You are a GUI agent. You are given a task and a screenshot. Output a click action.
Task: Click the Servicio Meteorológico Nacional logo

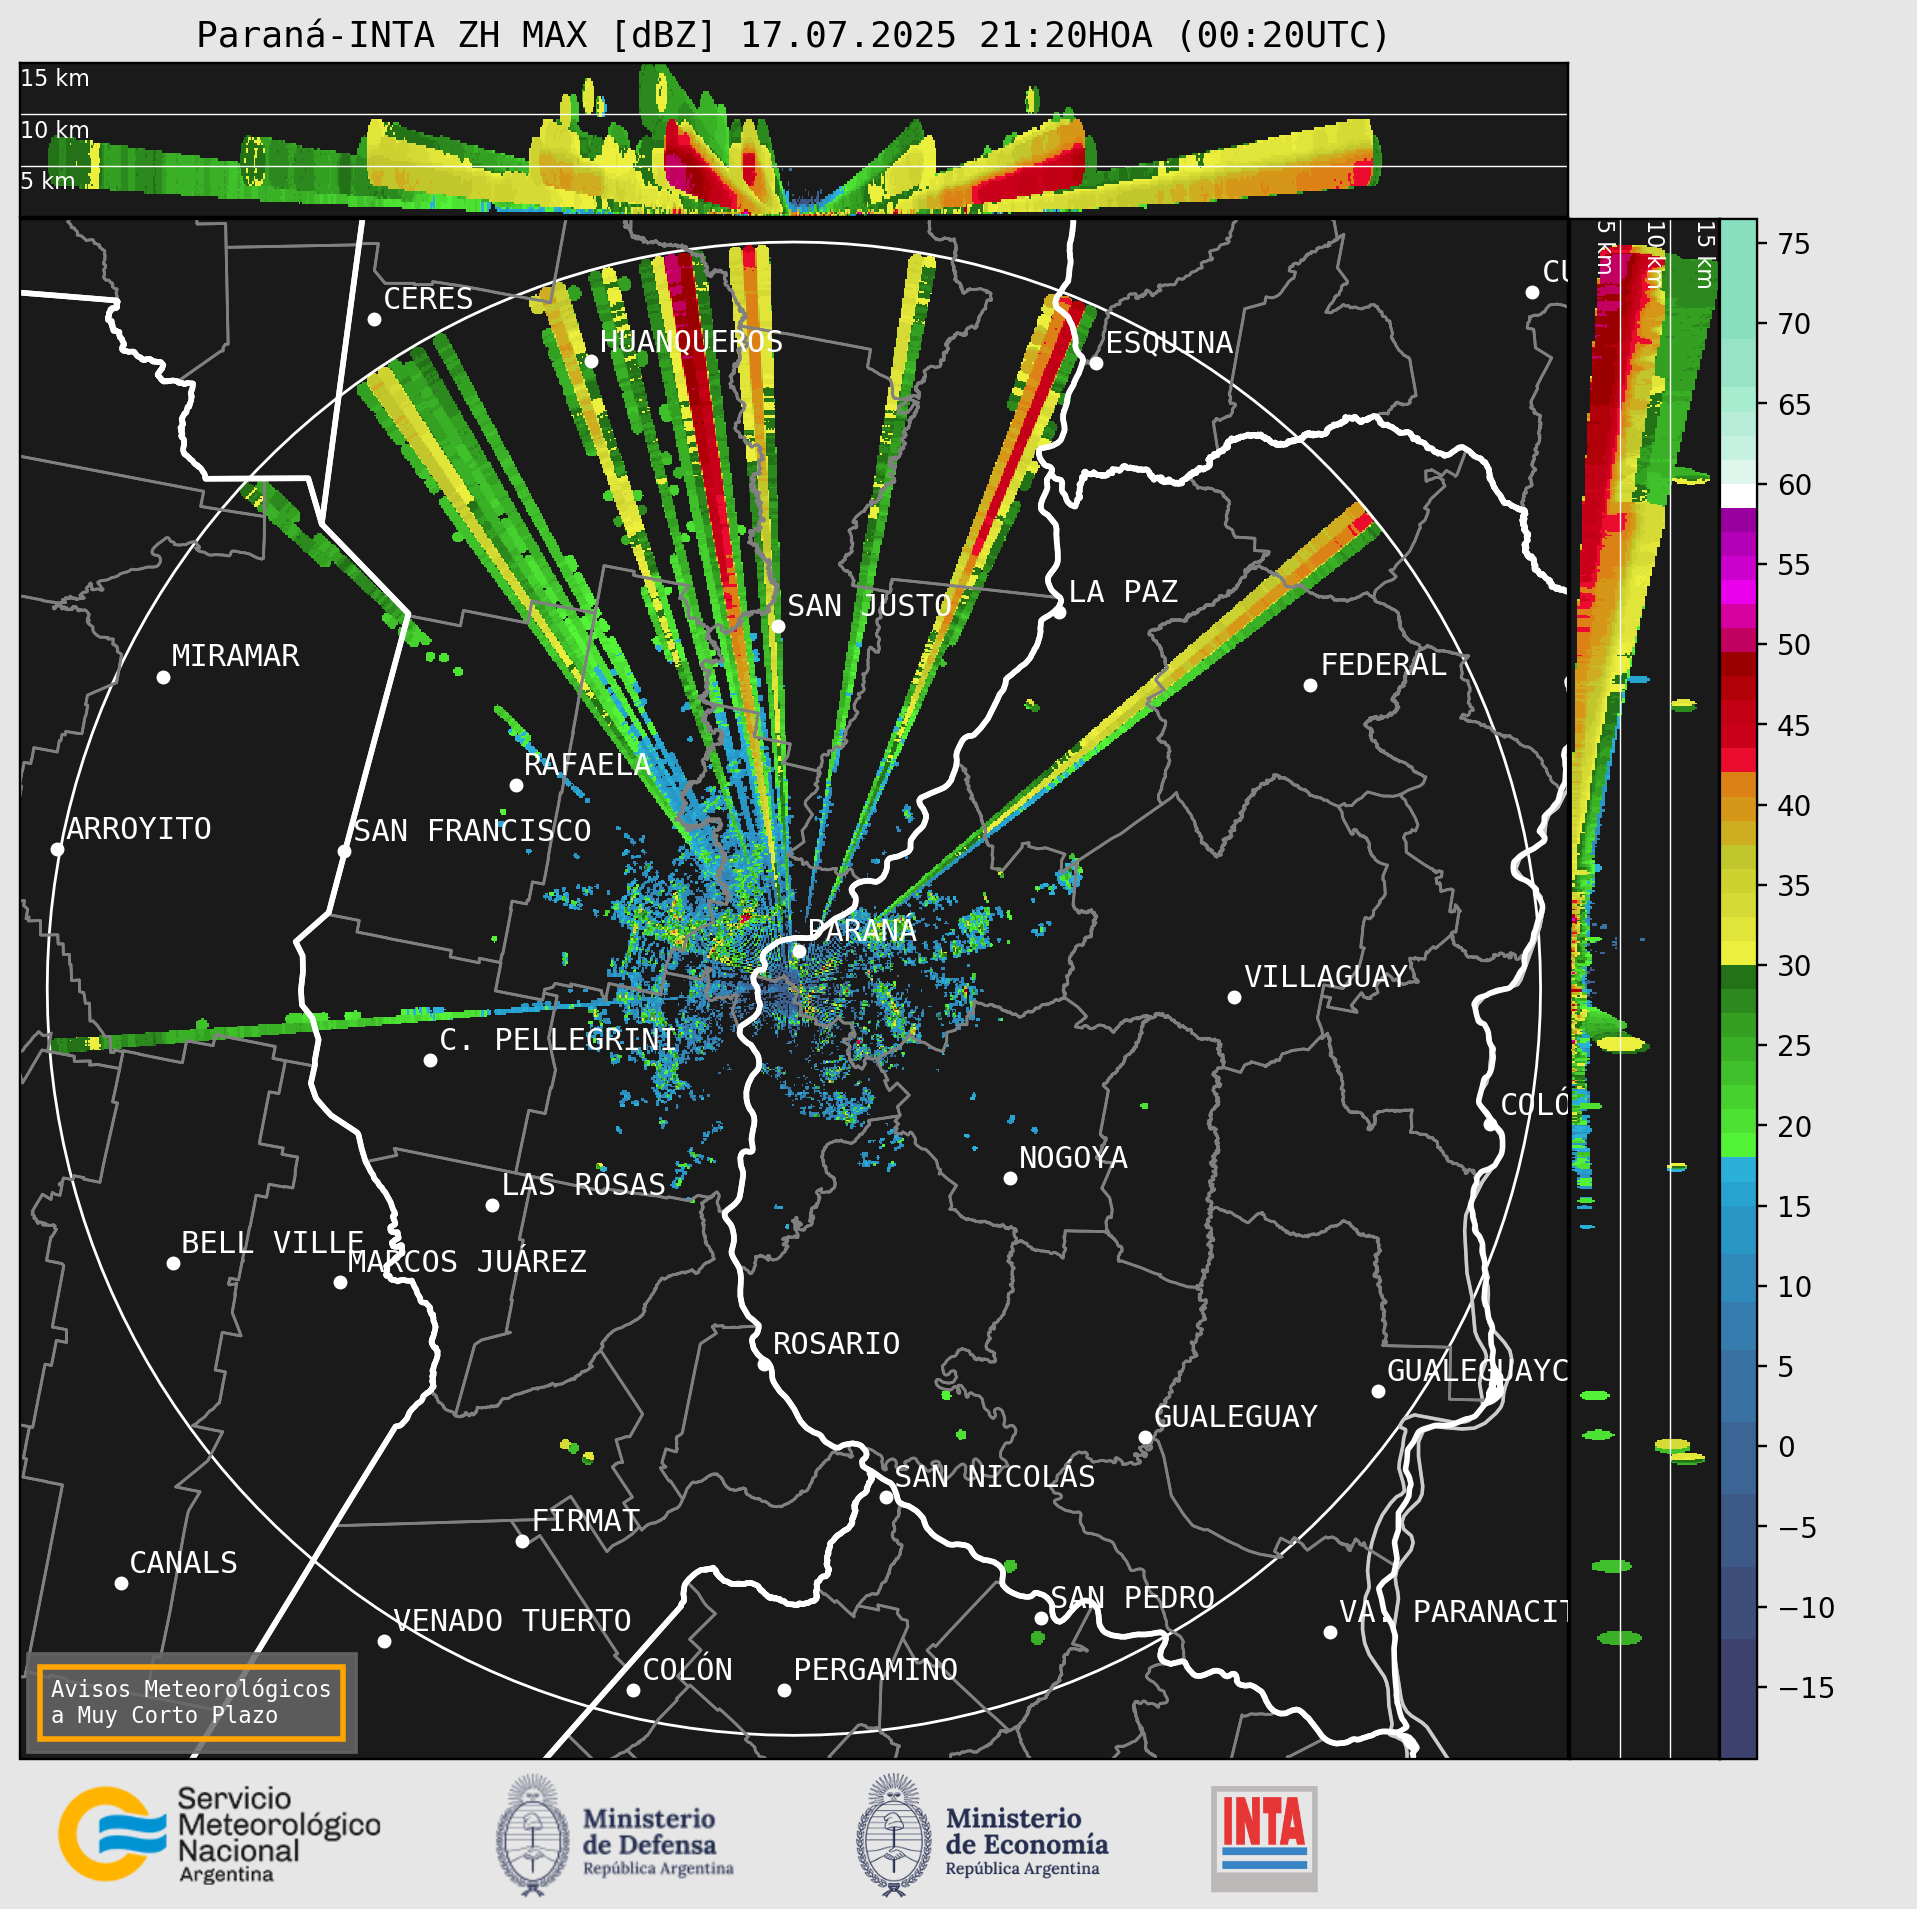[220, 1835]
